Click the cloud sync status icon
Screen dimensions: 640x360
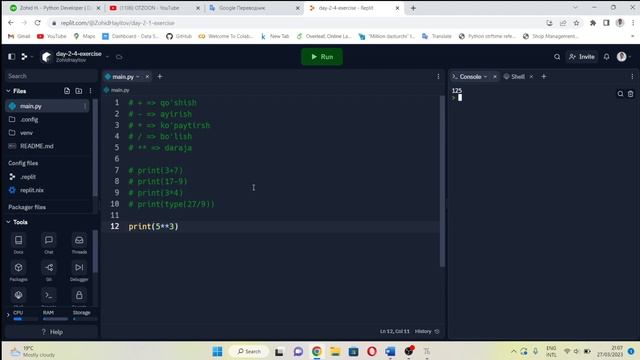click(119, 57)
